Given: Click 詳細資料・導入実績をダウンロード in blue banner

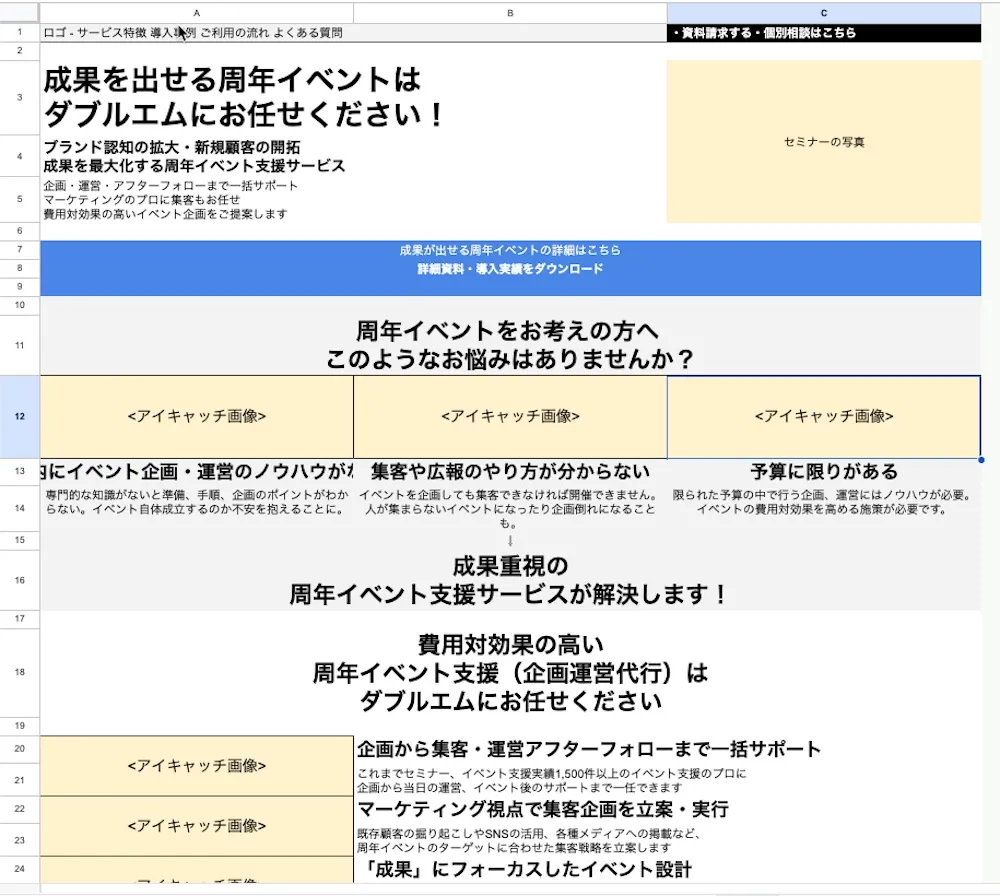Looking at the screenshot, I should [x=510, y=269].
